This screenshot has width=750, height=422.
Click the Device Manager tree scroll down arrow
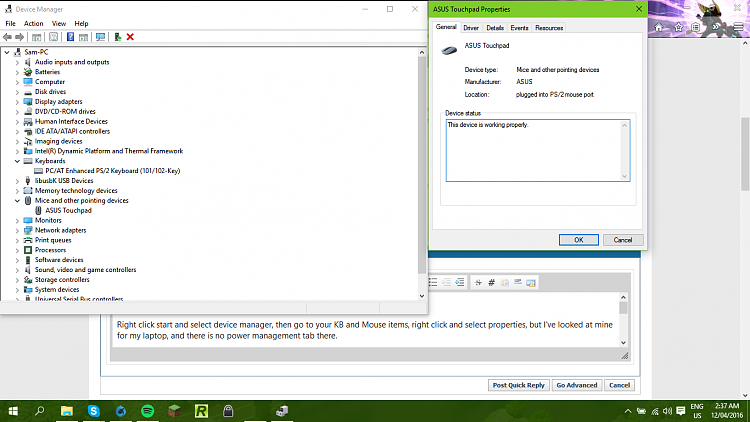point(421,296)
